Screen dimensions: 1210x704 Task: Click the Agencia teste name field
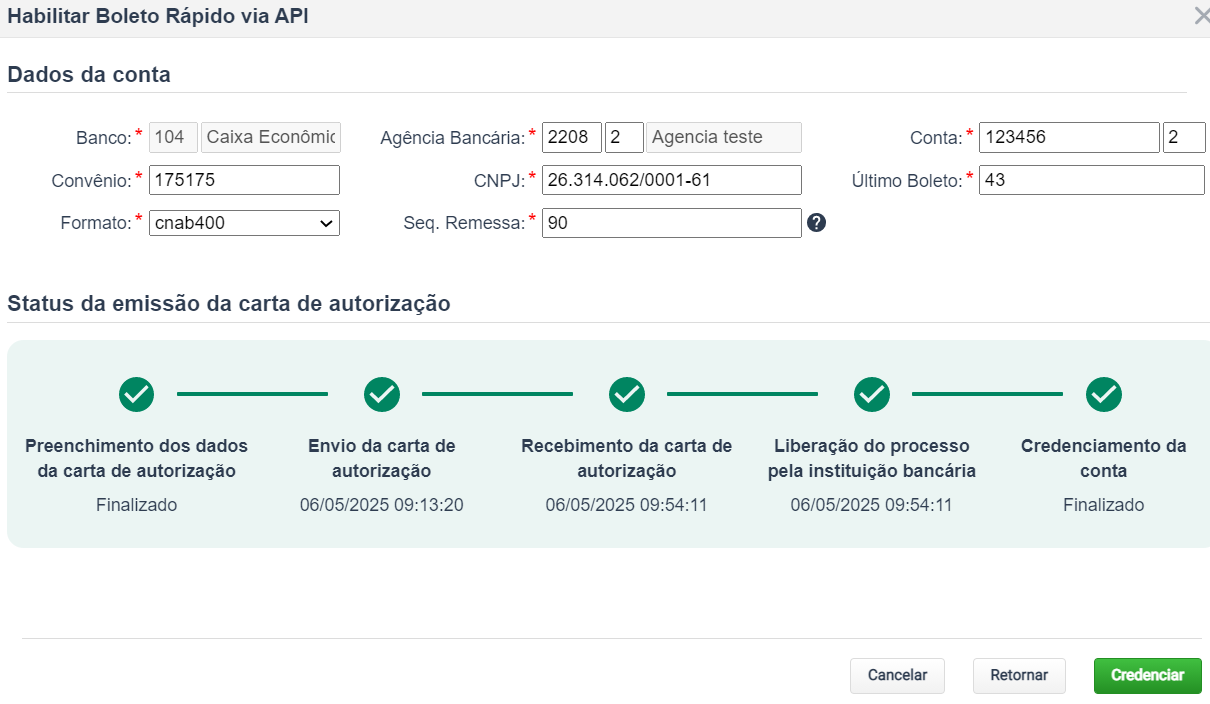724,137
